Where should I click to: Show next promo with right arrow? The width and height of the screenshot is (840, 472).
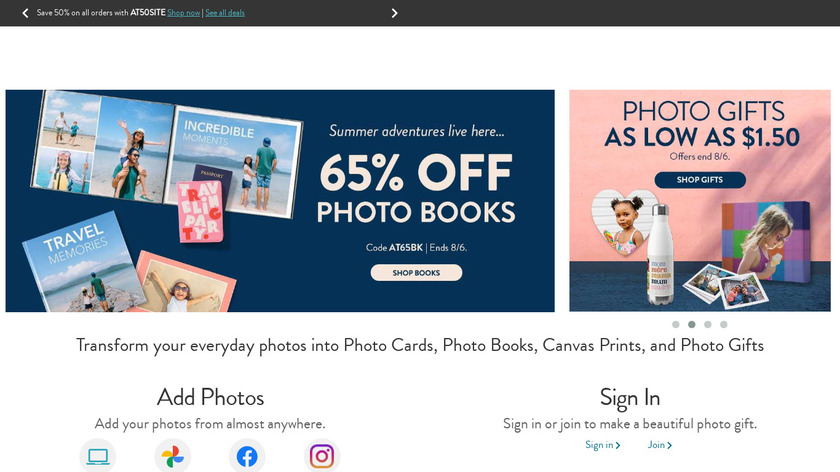[394, 13]
